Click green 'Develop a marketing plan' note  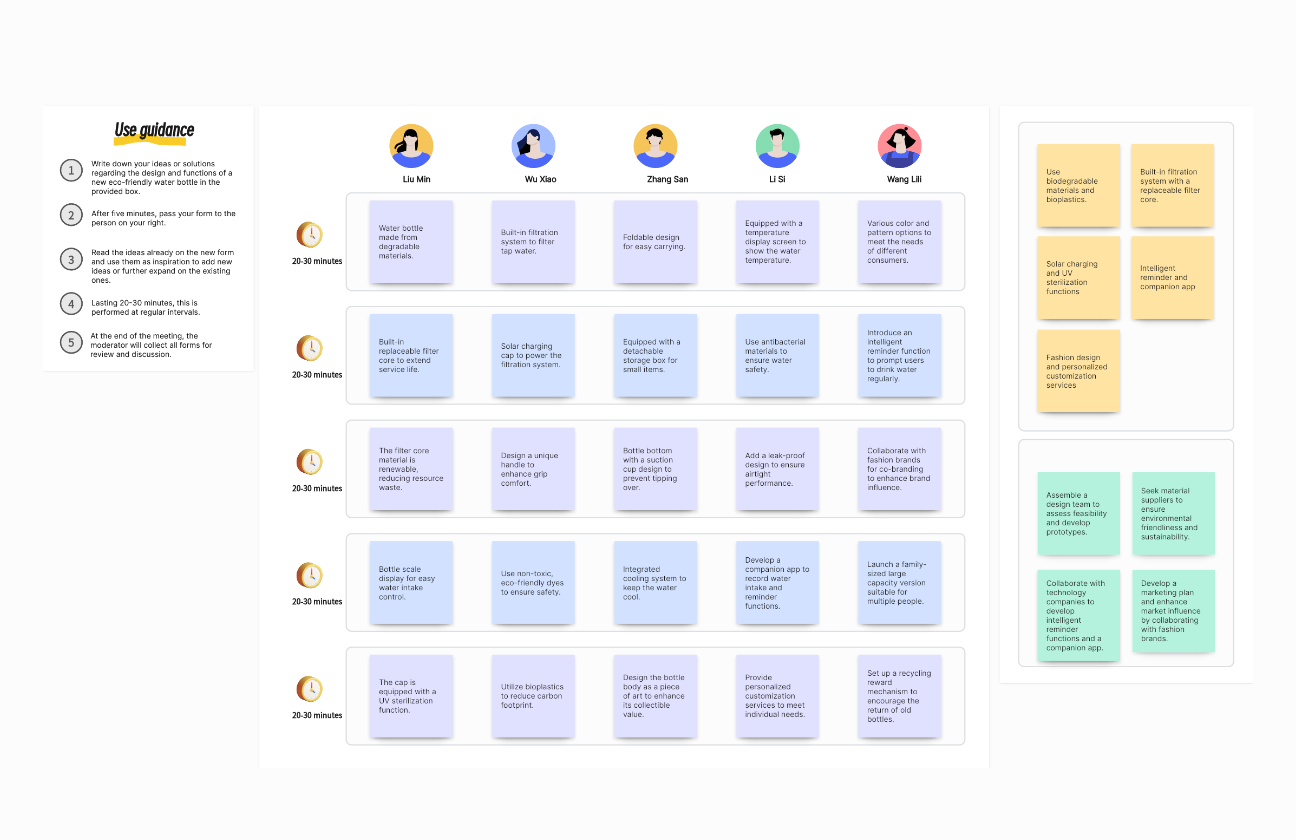1173,611
